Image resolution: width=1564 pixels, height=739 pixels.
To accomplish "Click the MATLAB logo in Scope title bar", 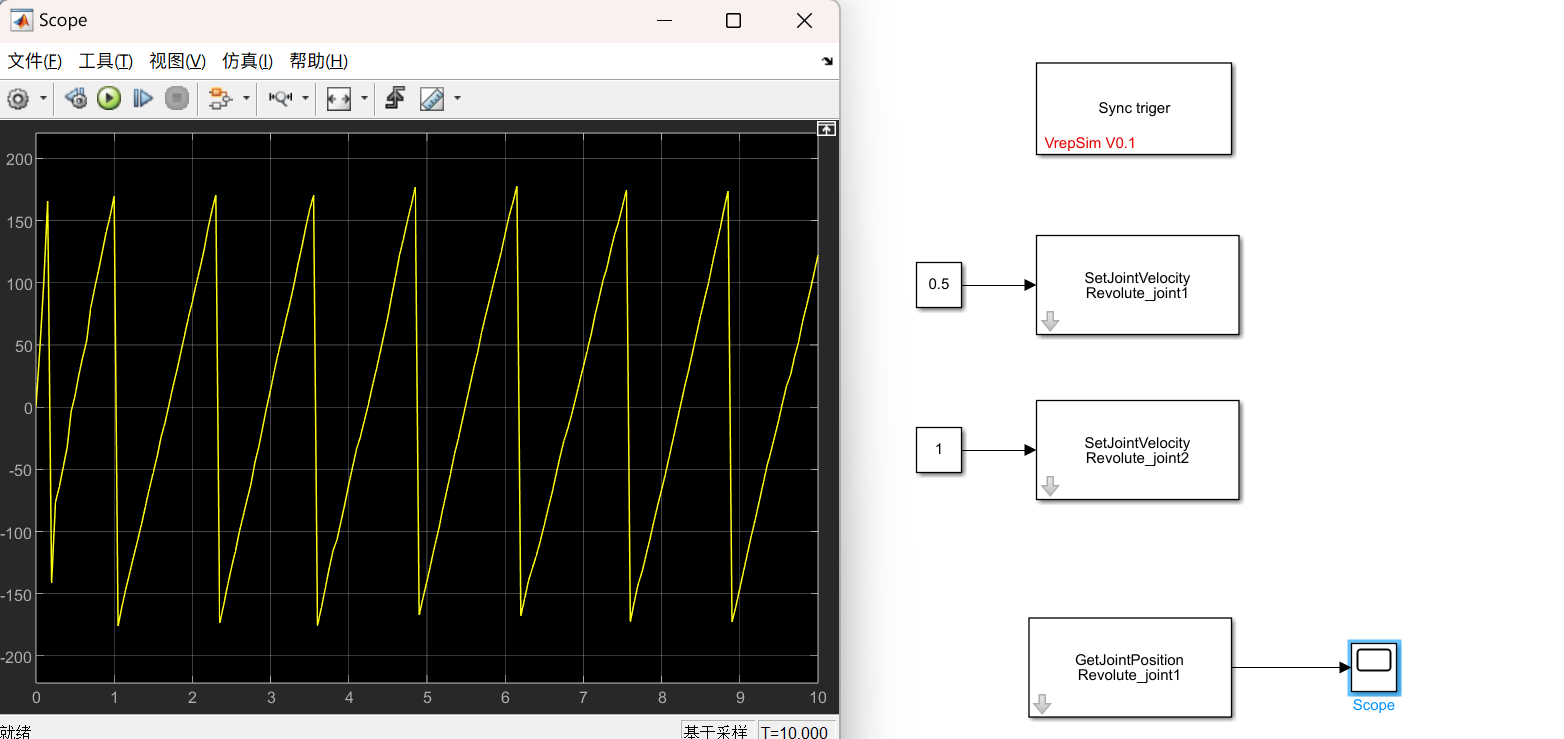I will [20, 20].
